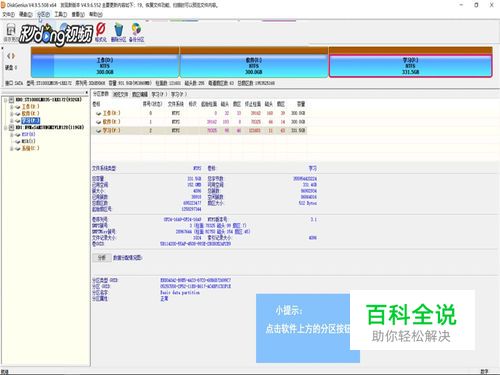Click drive icon beside MSR in tree
This screenshot has height=375, width=500.
click(x=18, y=142)
